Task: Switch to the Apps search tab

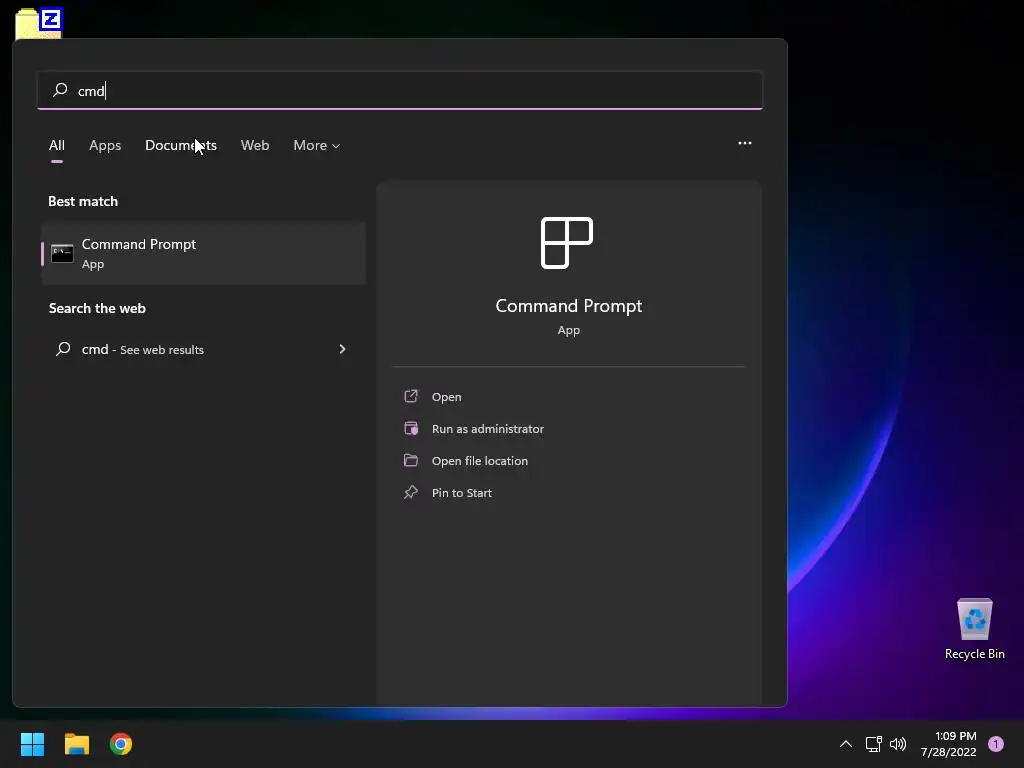Action: 105,145
